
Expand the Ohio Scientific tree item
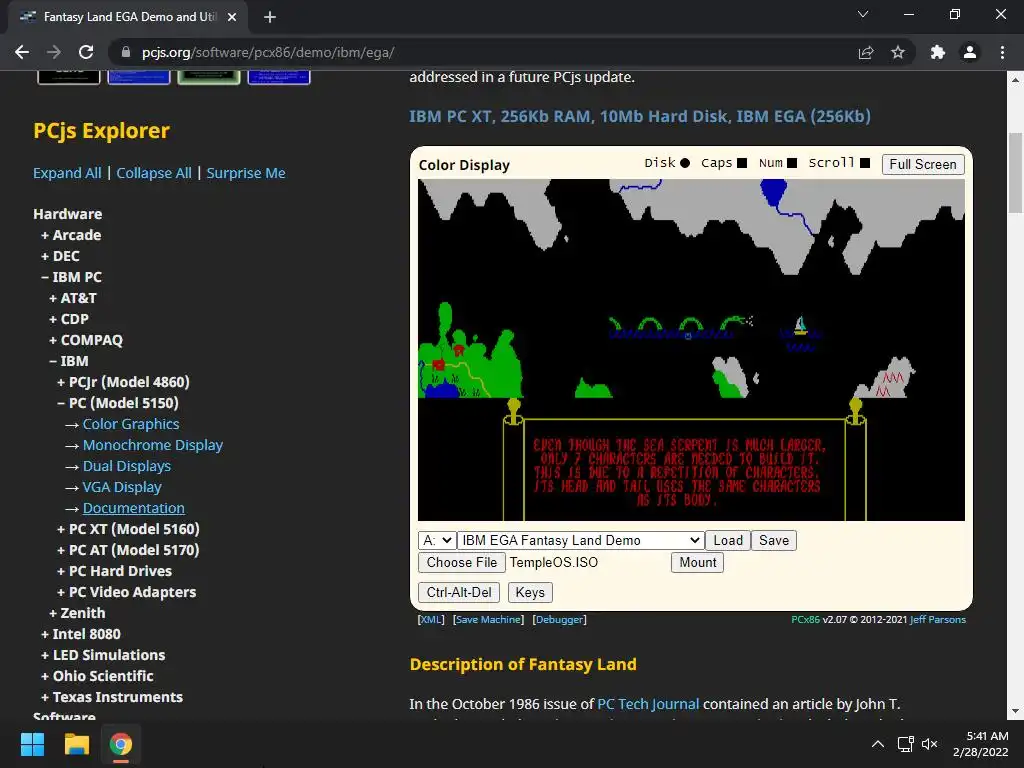[x=97, y=676]
